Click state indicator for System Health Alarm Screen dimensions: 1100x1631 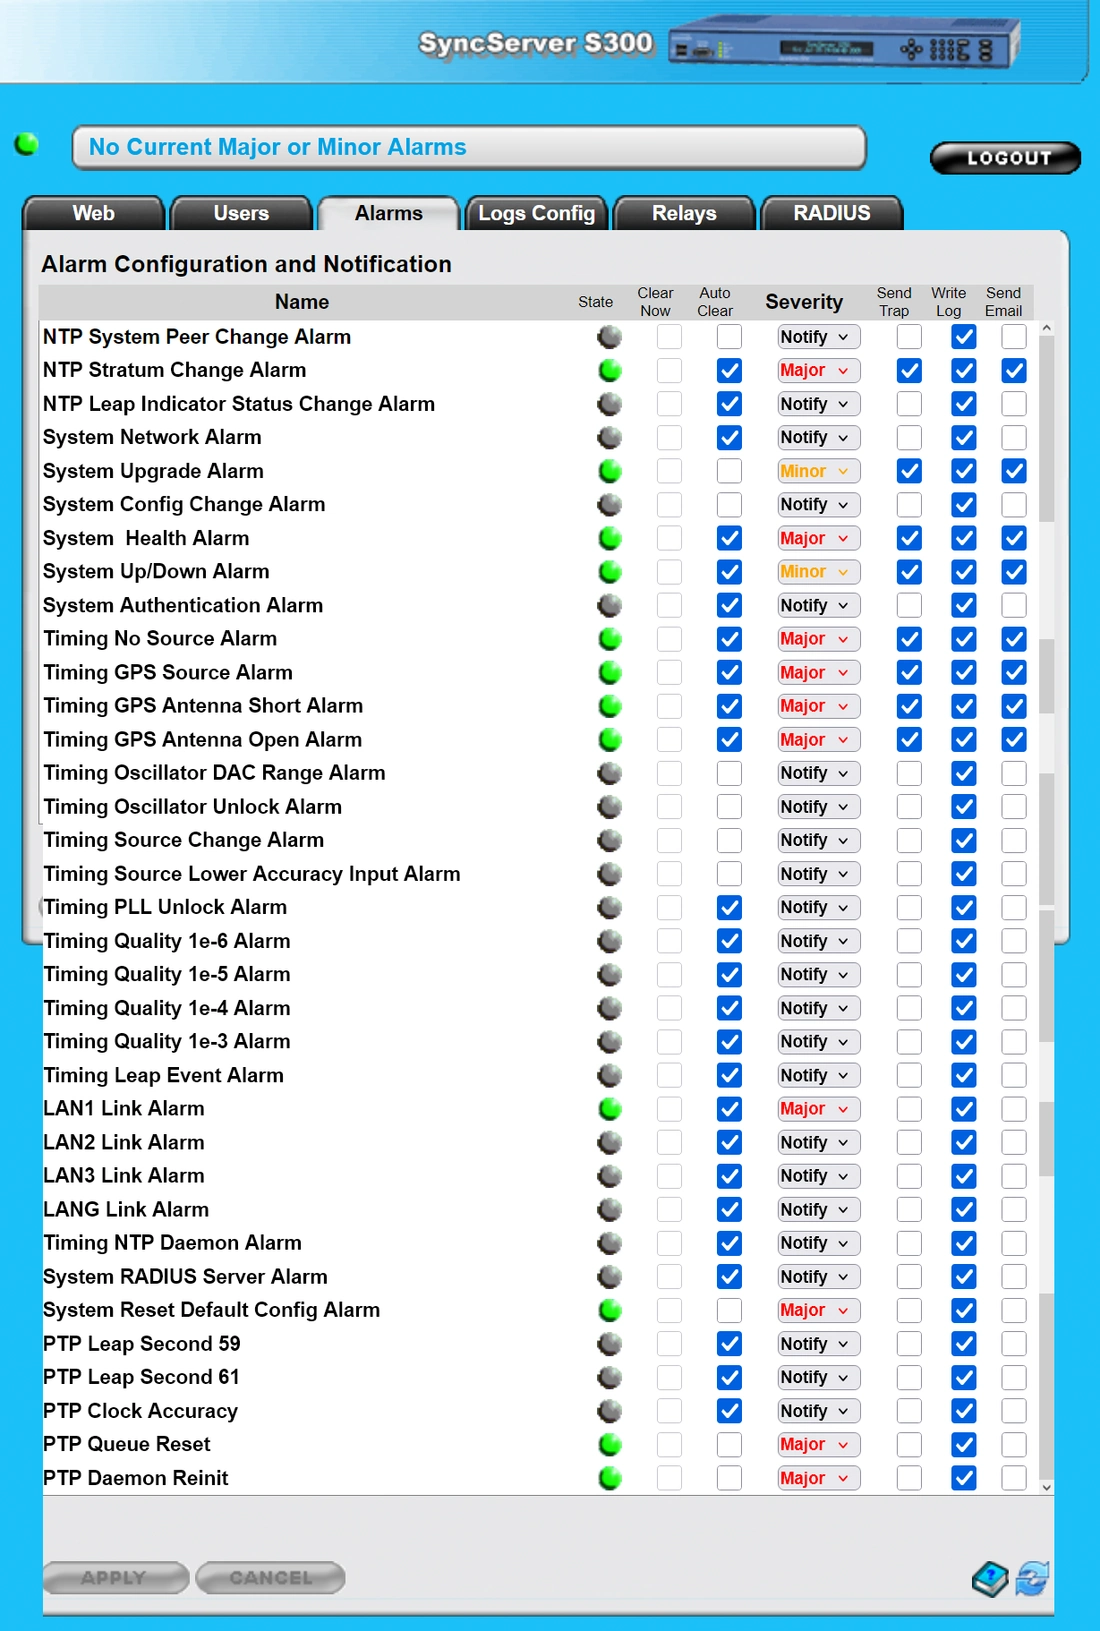point(610,538)
